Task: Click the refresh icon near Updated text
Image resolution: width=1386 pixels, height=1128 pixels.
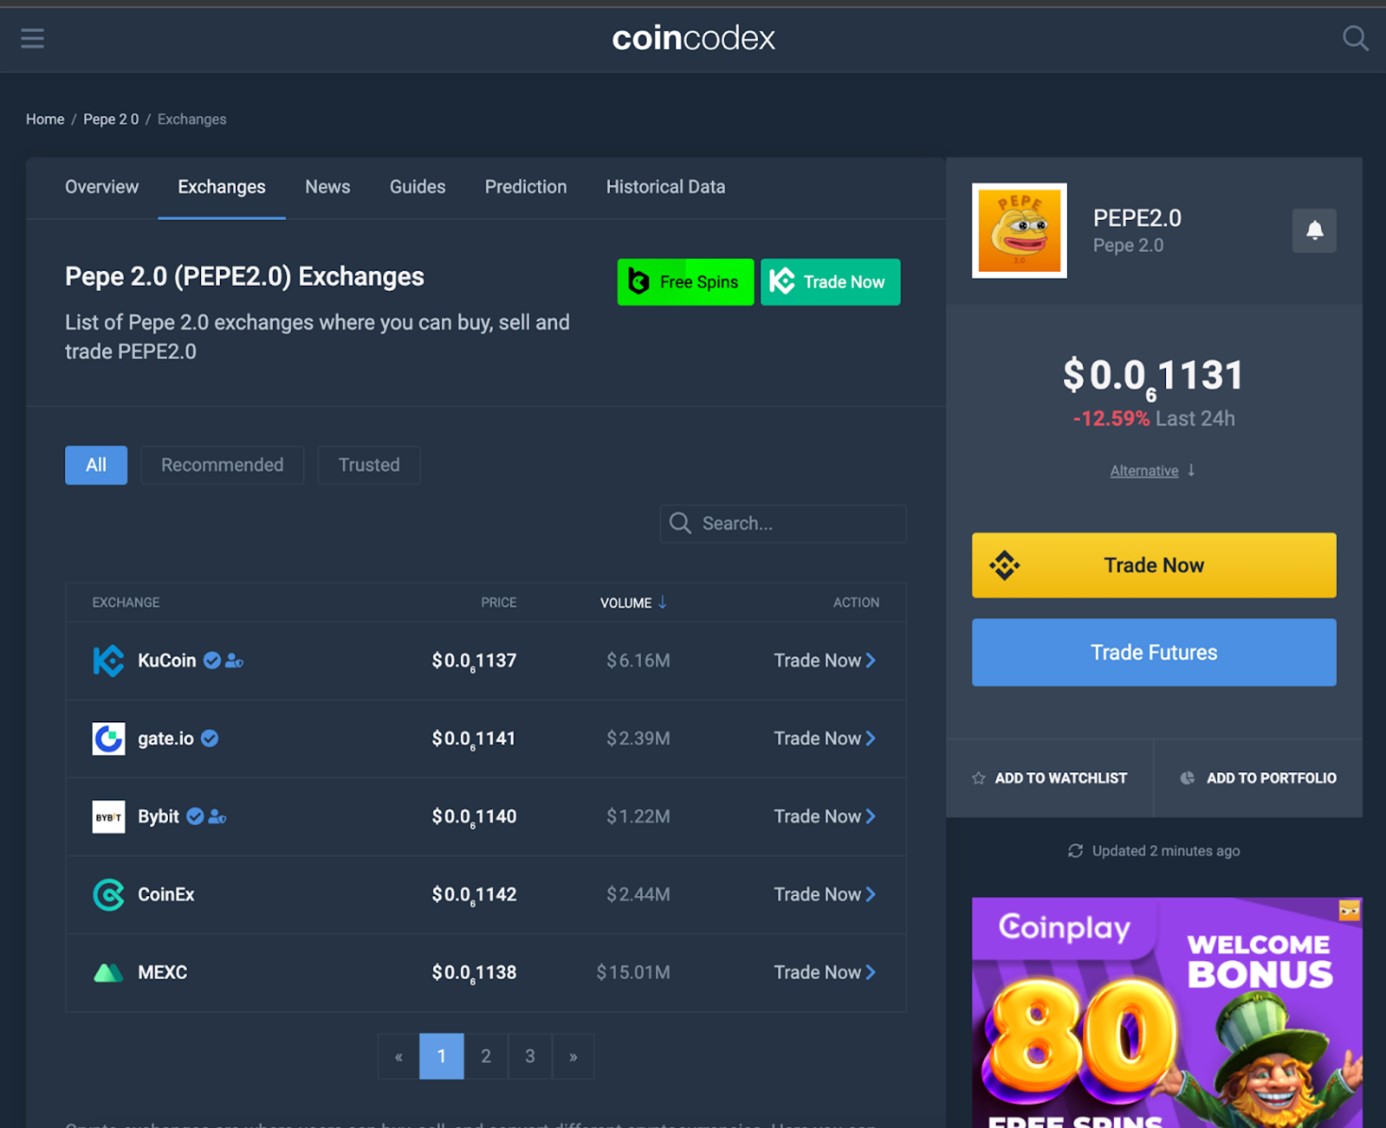Action: click(x=1075, y=851)
